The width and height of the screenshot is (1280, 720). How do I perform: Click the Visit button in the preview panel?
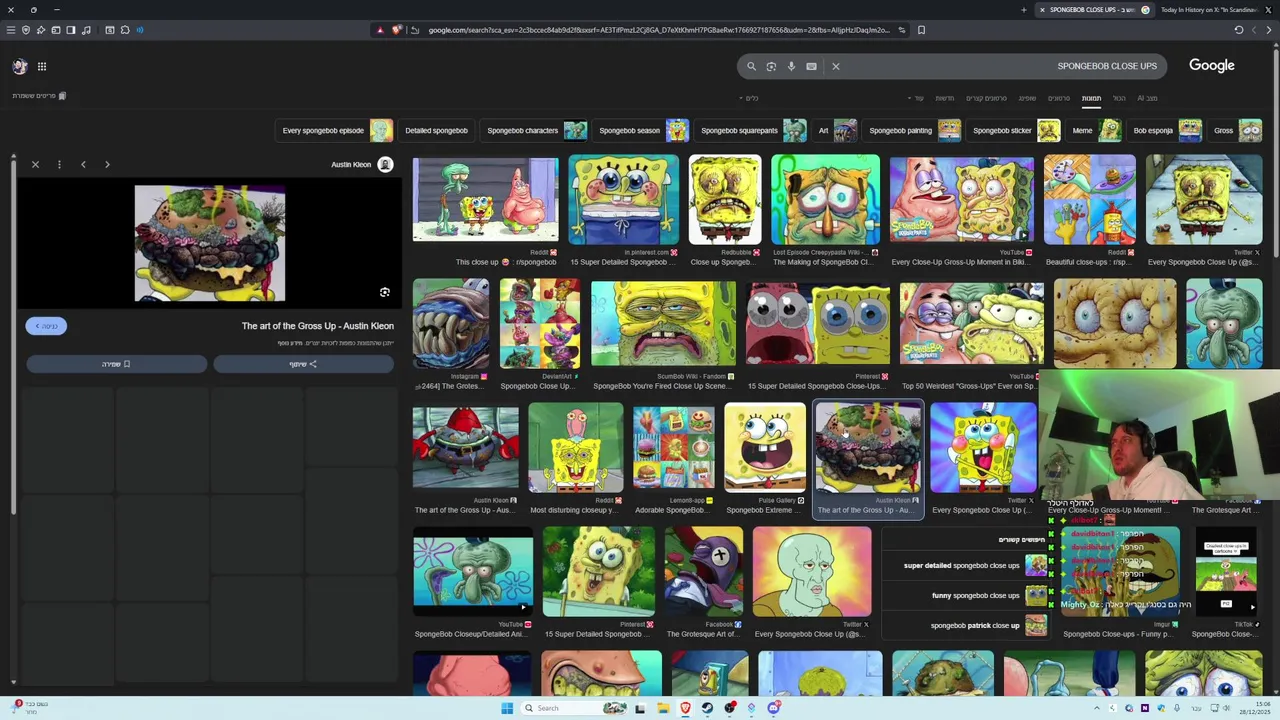coord(46,326)
